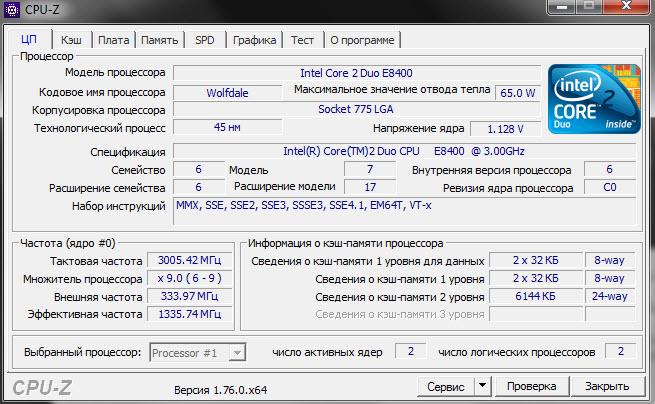
Task: Open the Графика tab
Action: click(x=254, y=40)
